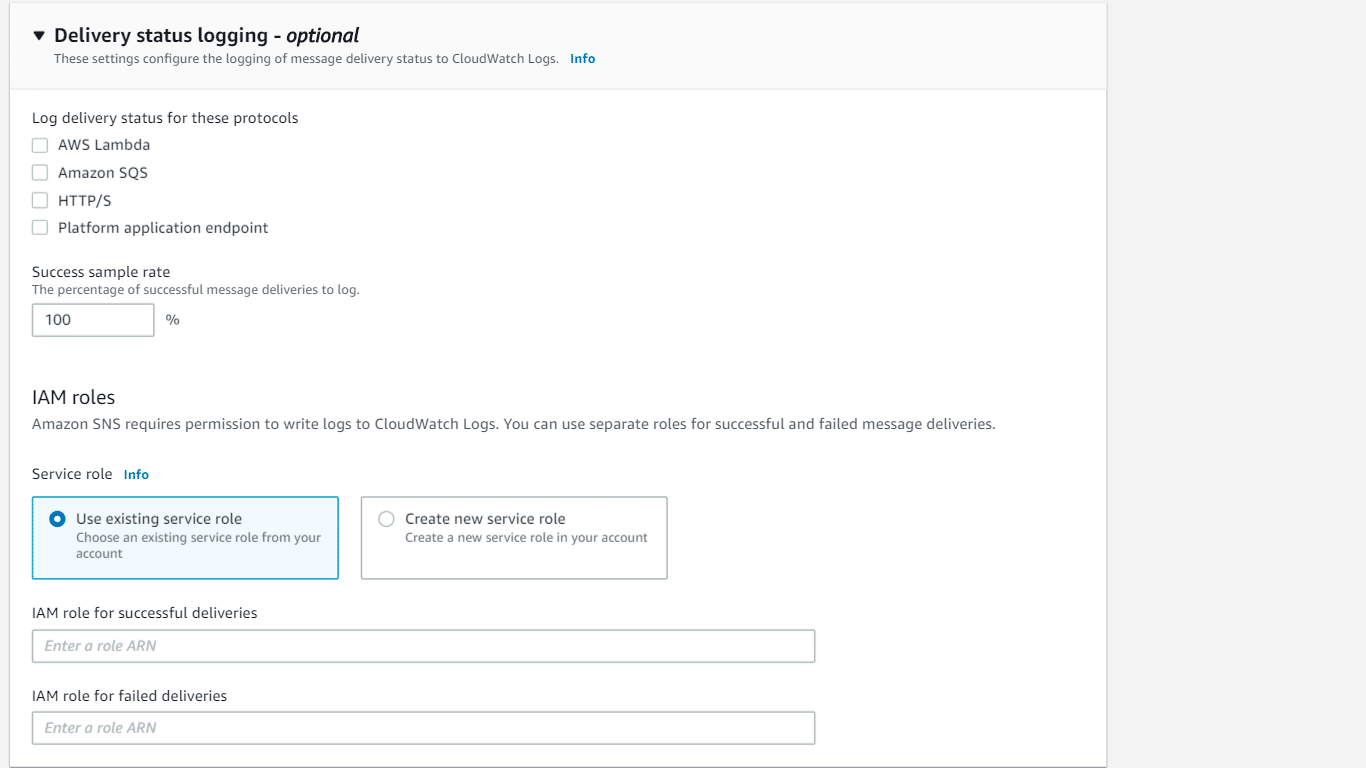Viewport: 1366px width, 768px height.
Task: Click the HTTP/S label text
Action: [85, 200]
